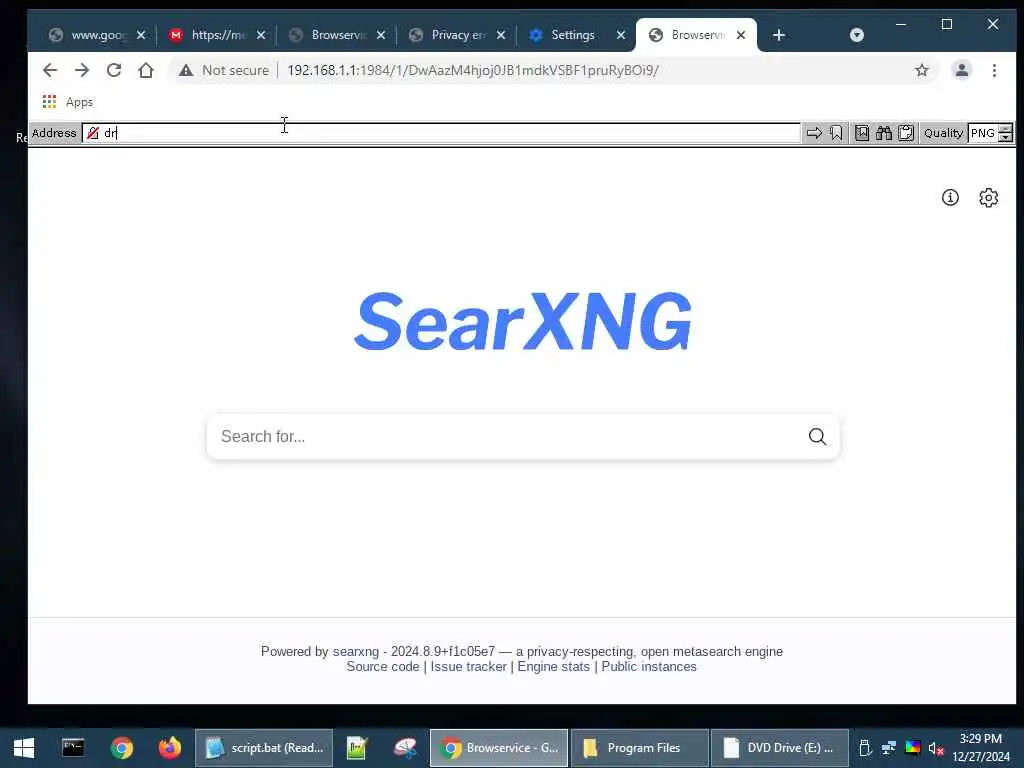Click the insecure padlock icon in Address bar

pyautogui.click(x=93, y=133)
